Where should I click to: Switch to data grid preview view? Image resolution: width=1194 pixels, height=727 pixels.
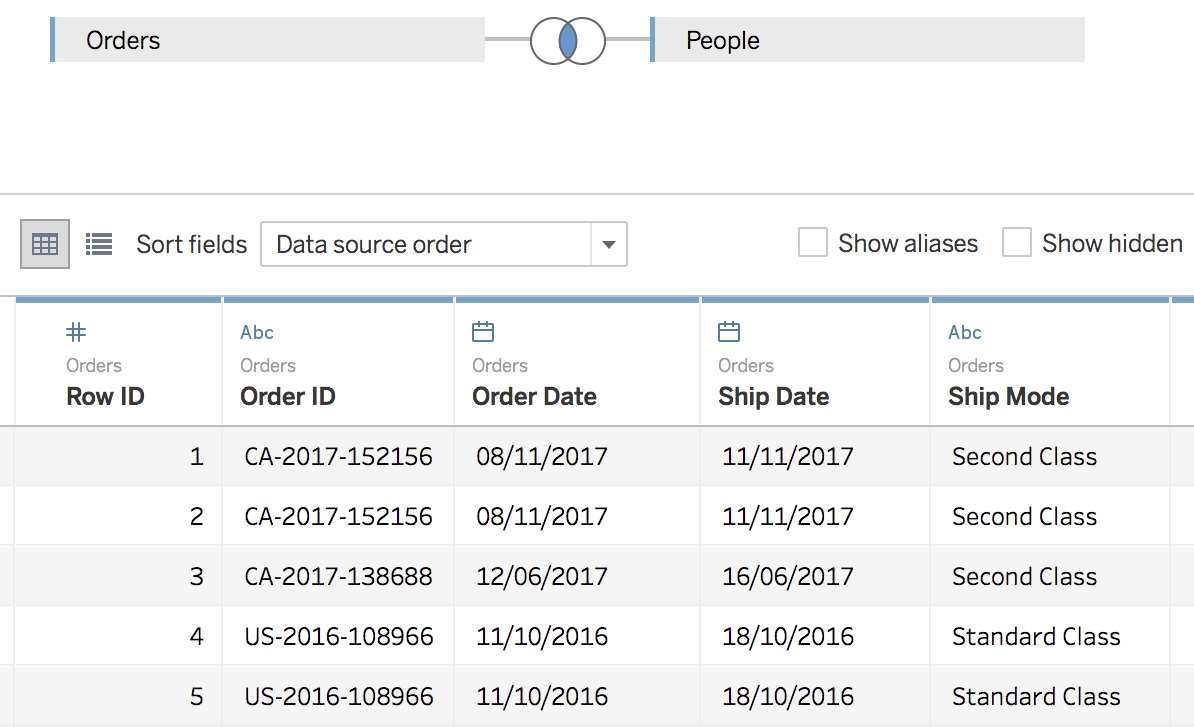(45, 244)
